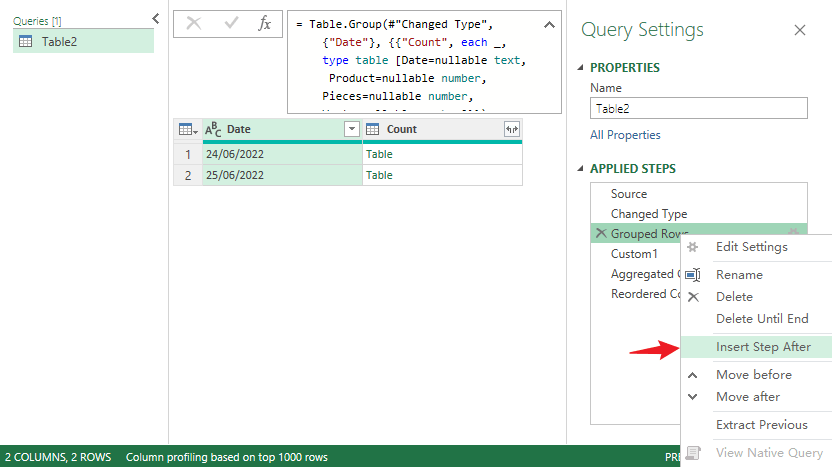Click the up chevron icon beside Move before
Screen dimensions: 832x467
tap(692, 375)
